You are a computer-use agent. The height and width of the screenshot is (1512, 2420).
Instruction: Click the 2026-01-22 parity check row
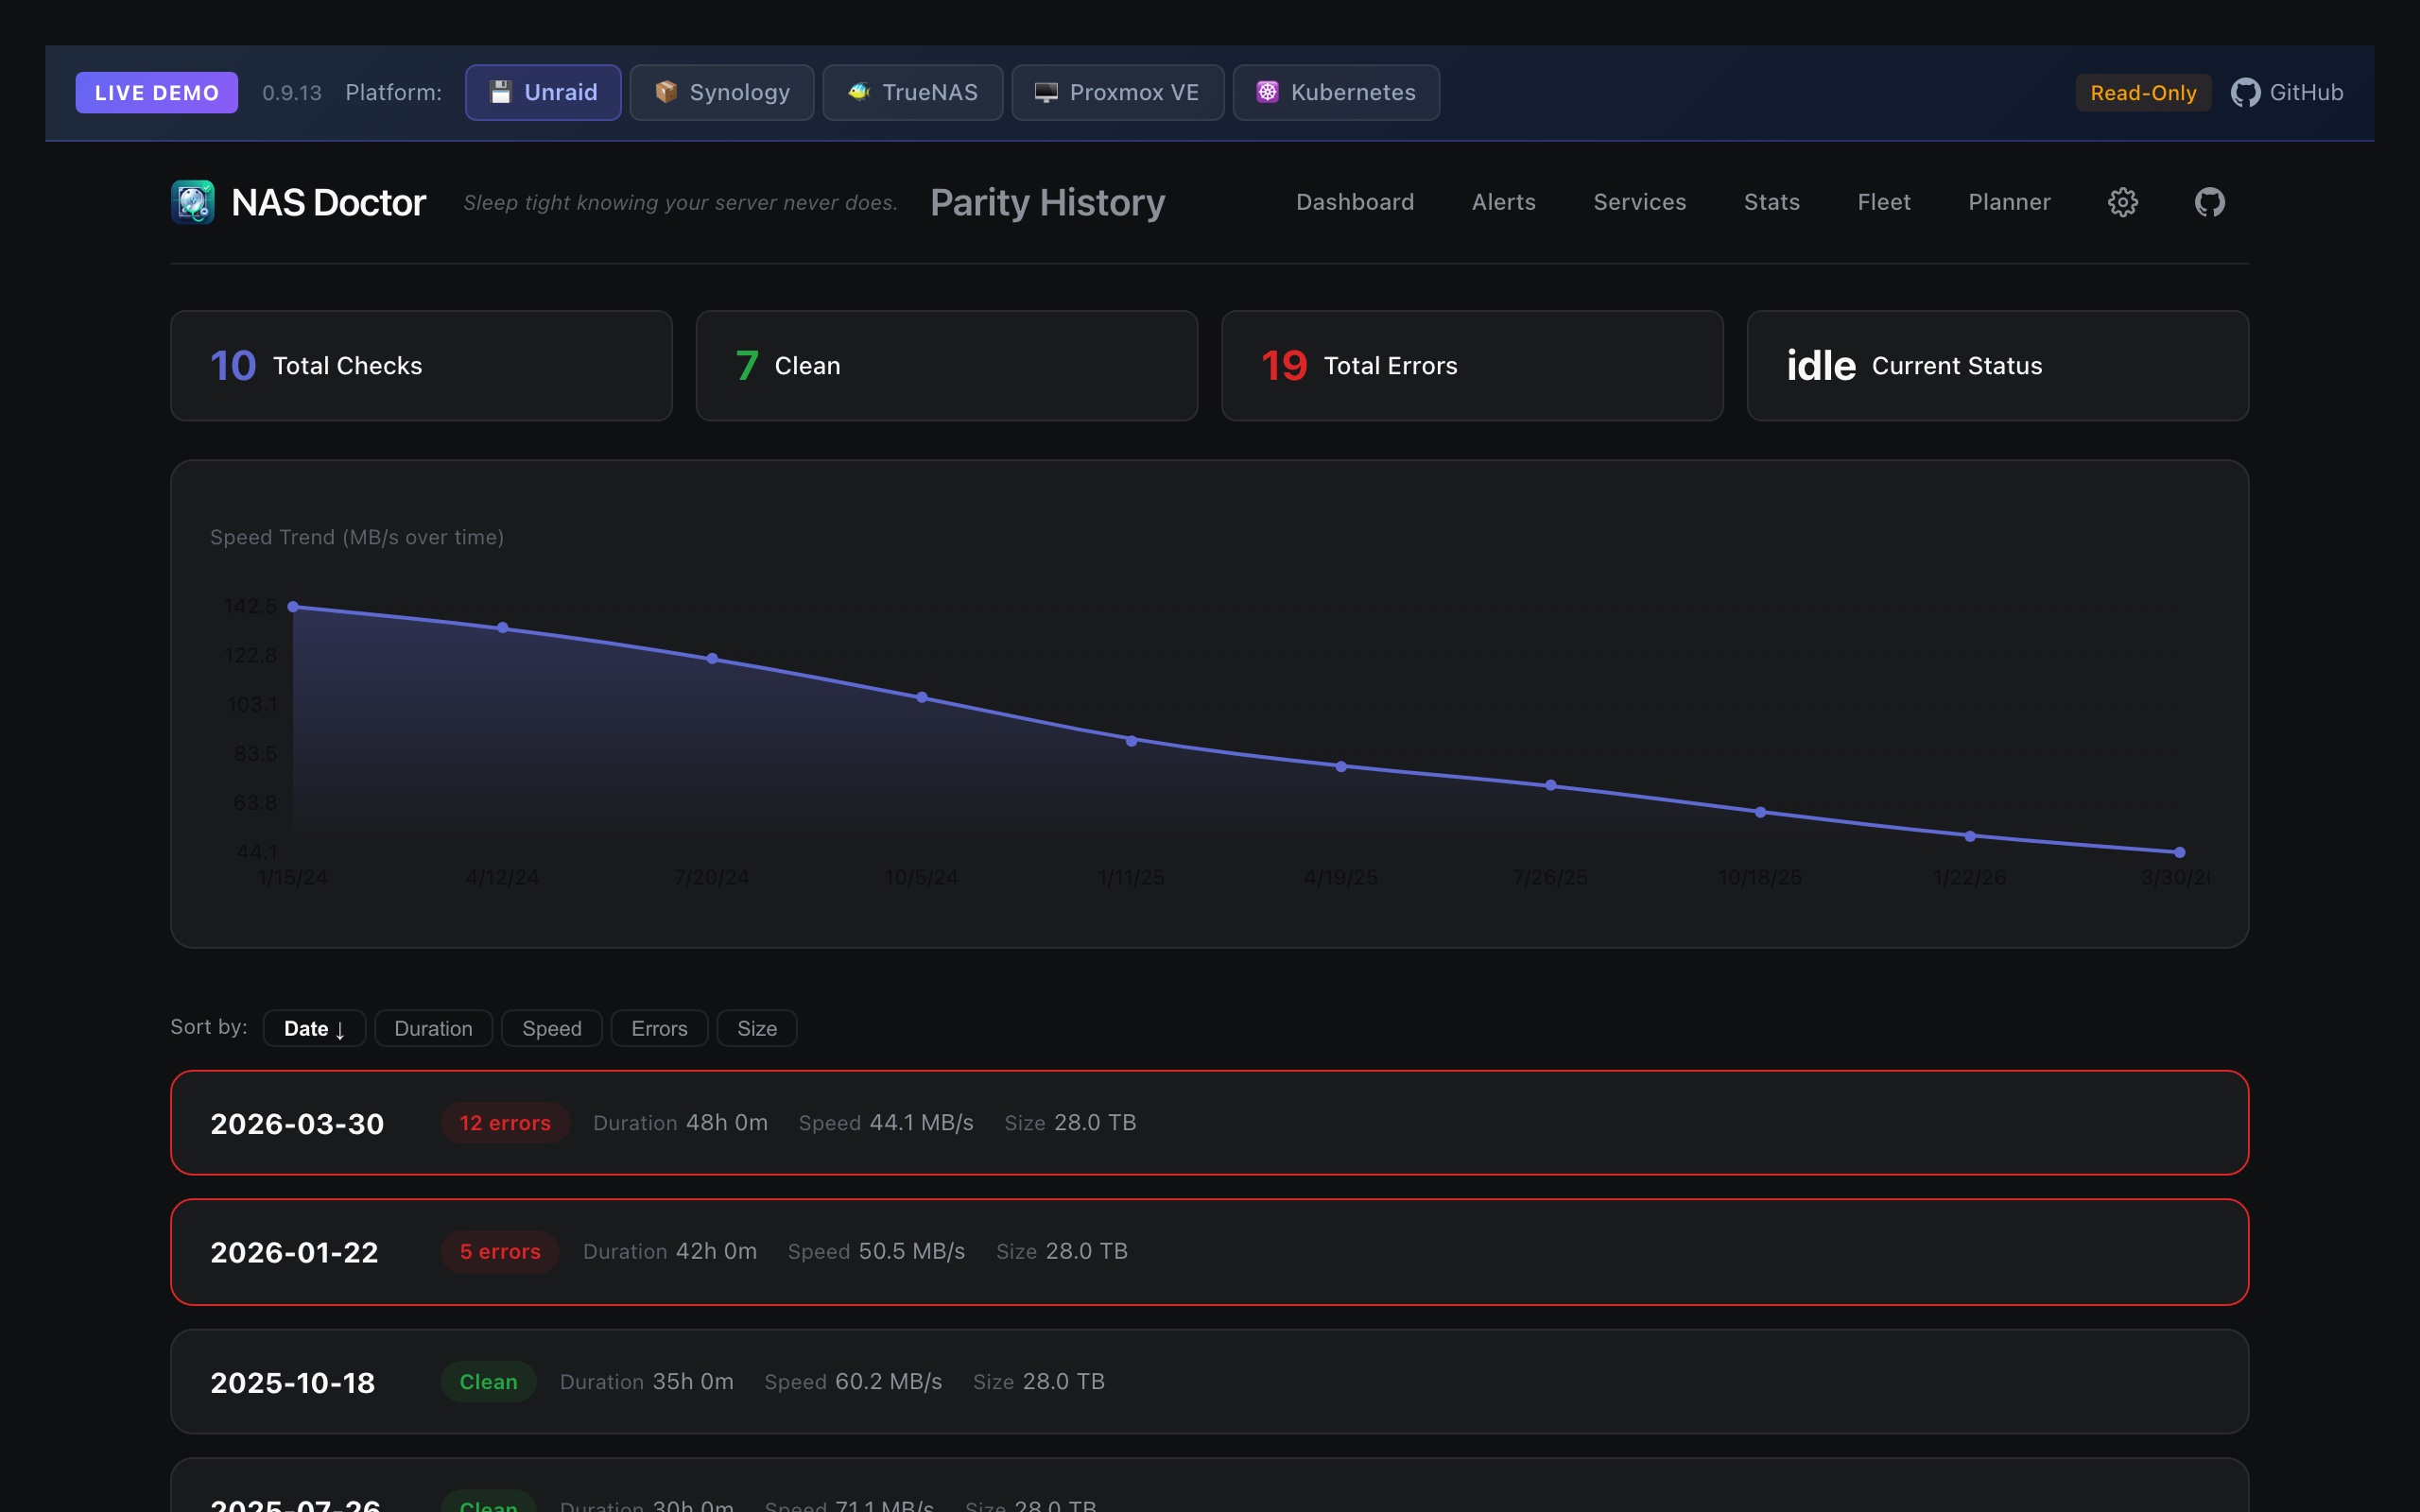click(x=1210, y=1251)
